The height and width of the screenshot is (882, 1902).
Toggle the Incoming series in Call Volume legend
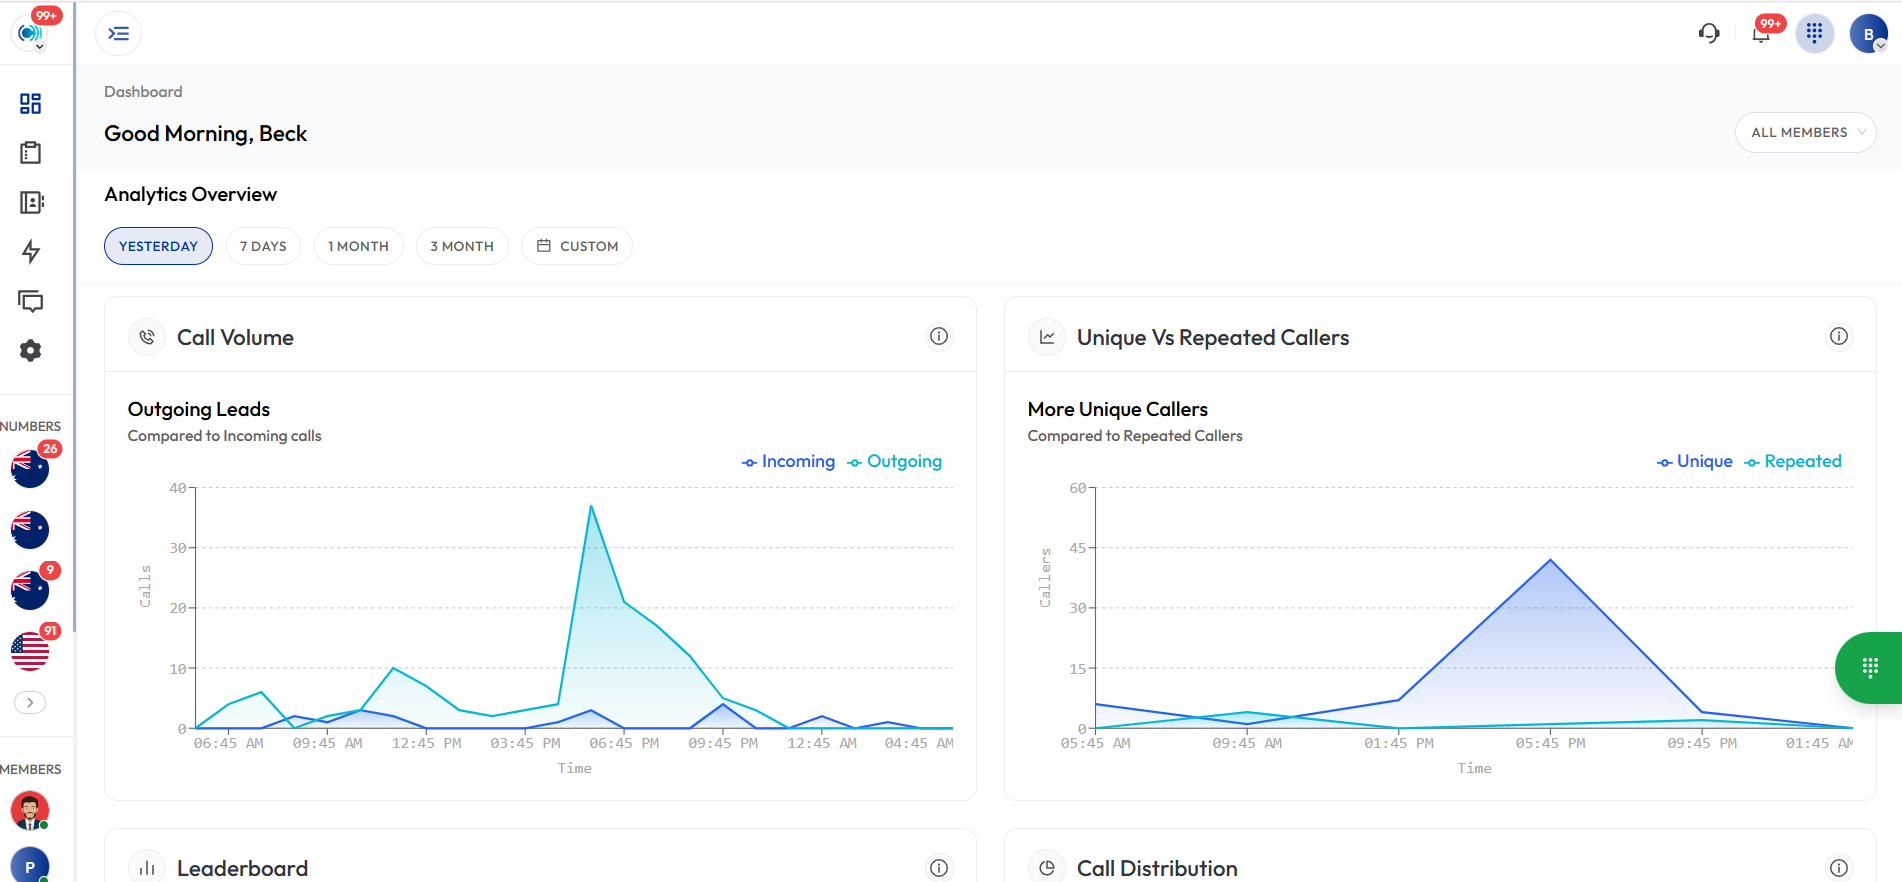pyautogui.click(x=788, y=461)
